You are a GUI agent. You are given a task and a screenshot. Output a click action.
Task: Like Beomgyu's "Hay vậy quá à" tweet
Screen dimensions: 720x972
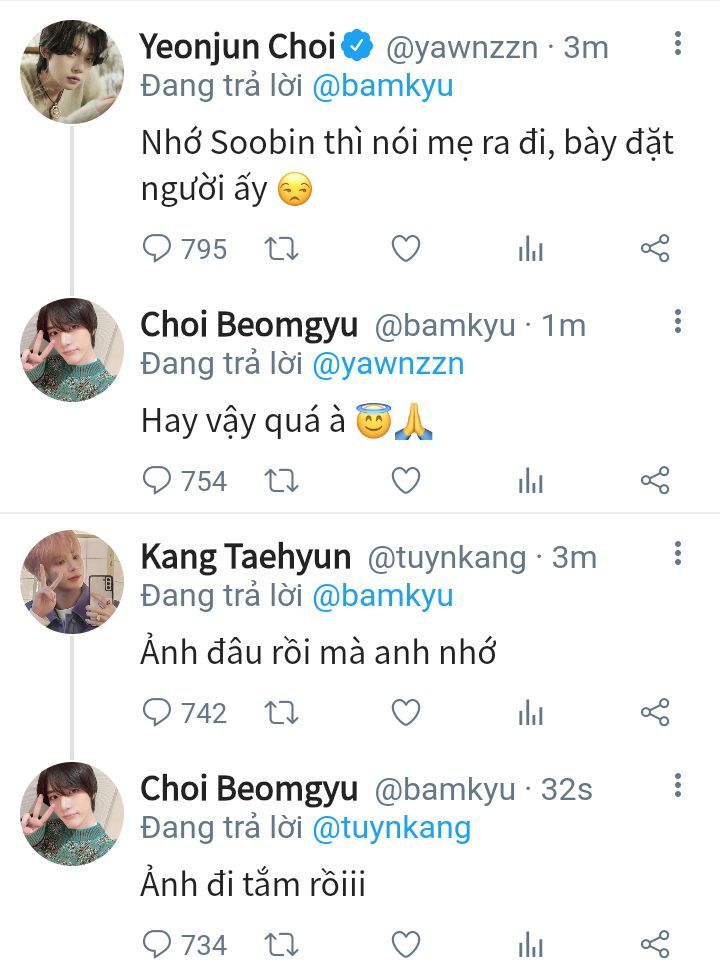[405, 481]
